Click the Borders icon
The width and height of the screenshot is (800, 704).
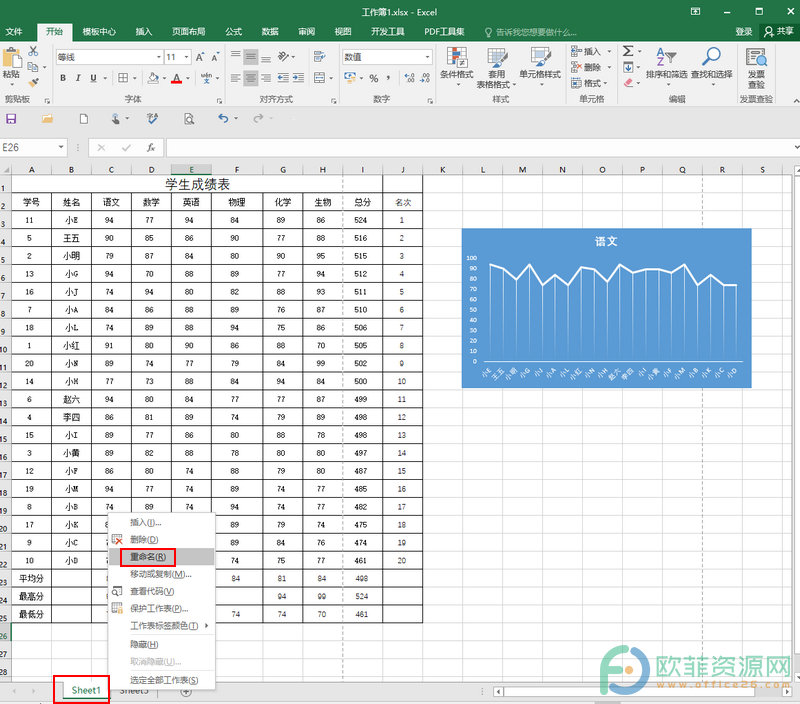tap(123, 78)
